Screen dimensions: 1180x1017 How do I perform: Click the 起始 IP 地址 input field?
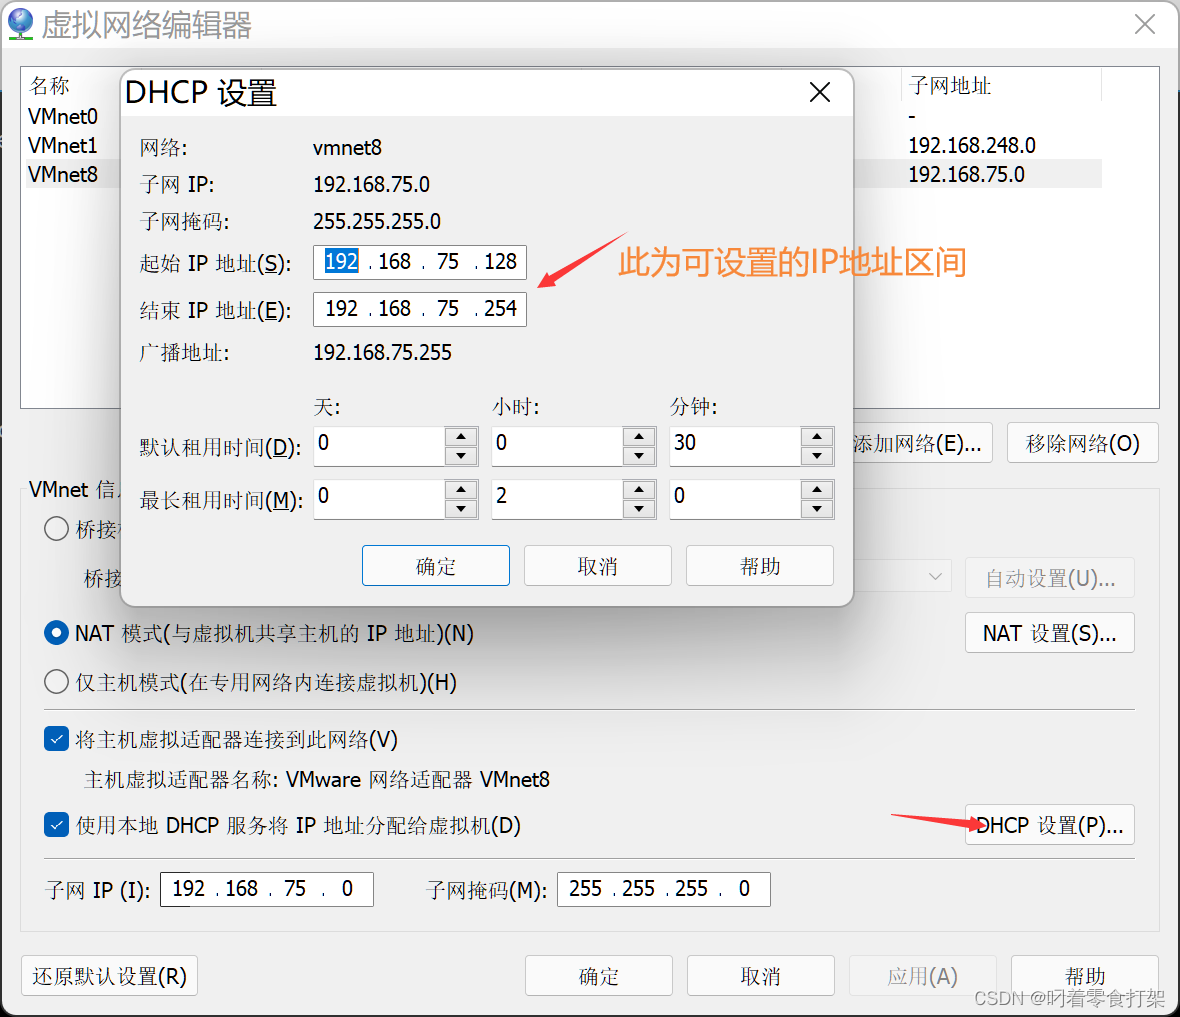420,261
